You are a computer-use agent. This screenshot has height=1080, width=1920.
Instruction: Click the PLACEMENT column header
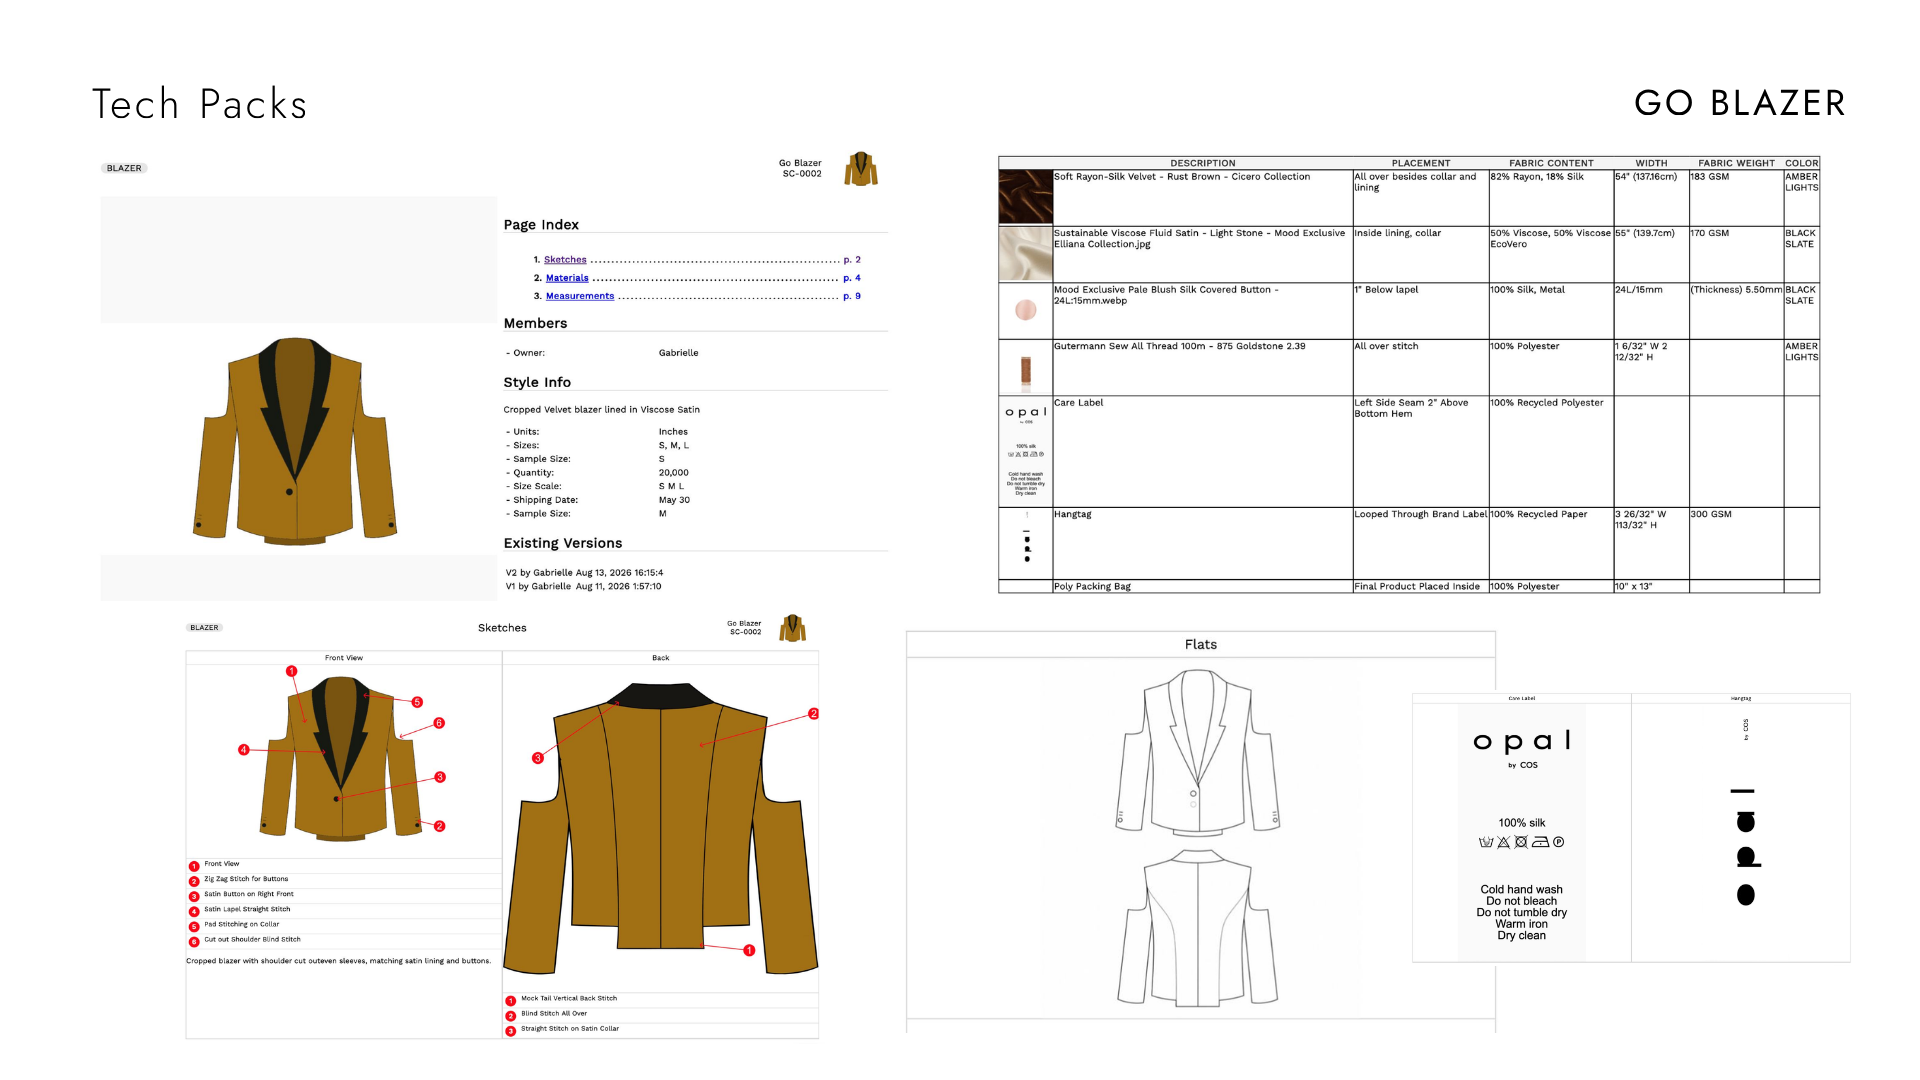(x=1421, y=163)
